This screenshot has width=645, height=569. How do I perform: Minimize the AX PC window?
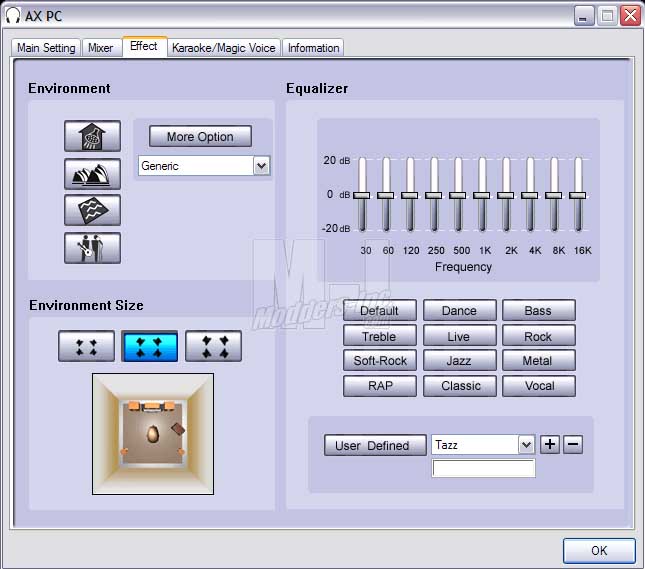584,16
